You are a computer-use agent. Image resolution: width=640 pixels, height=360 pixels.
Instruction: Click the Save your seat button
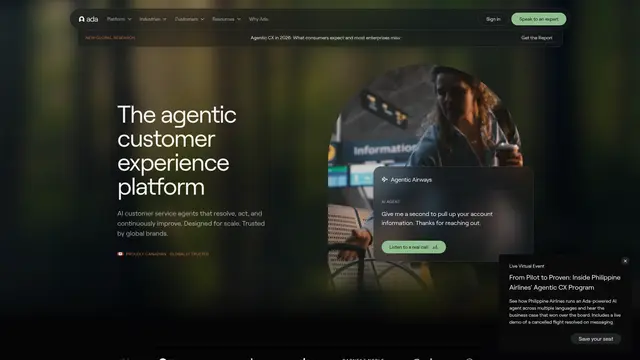pyautogui.click(x=596, y=339)
